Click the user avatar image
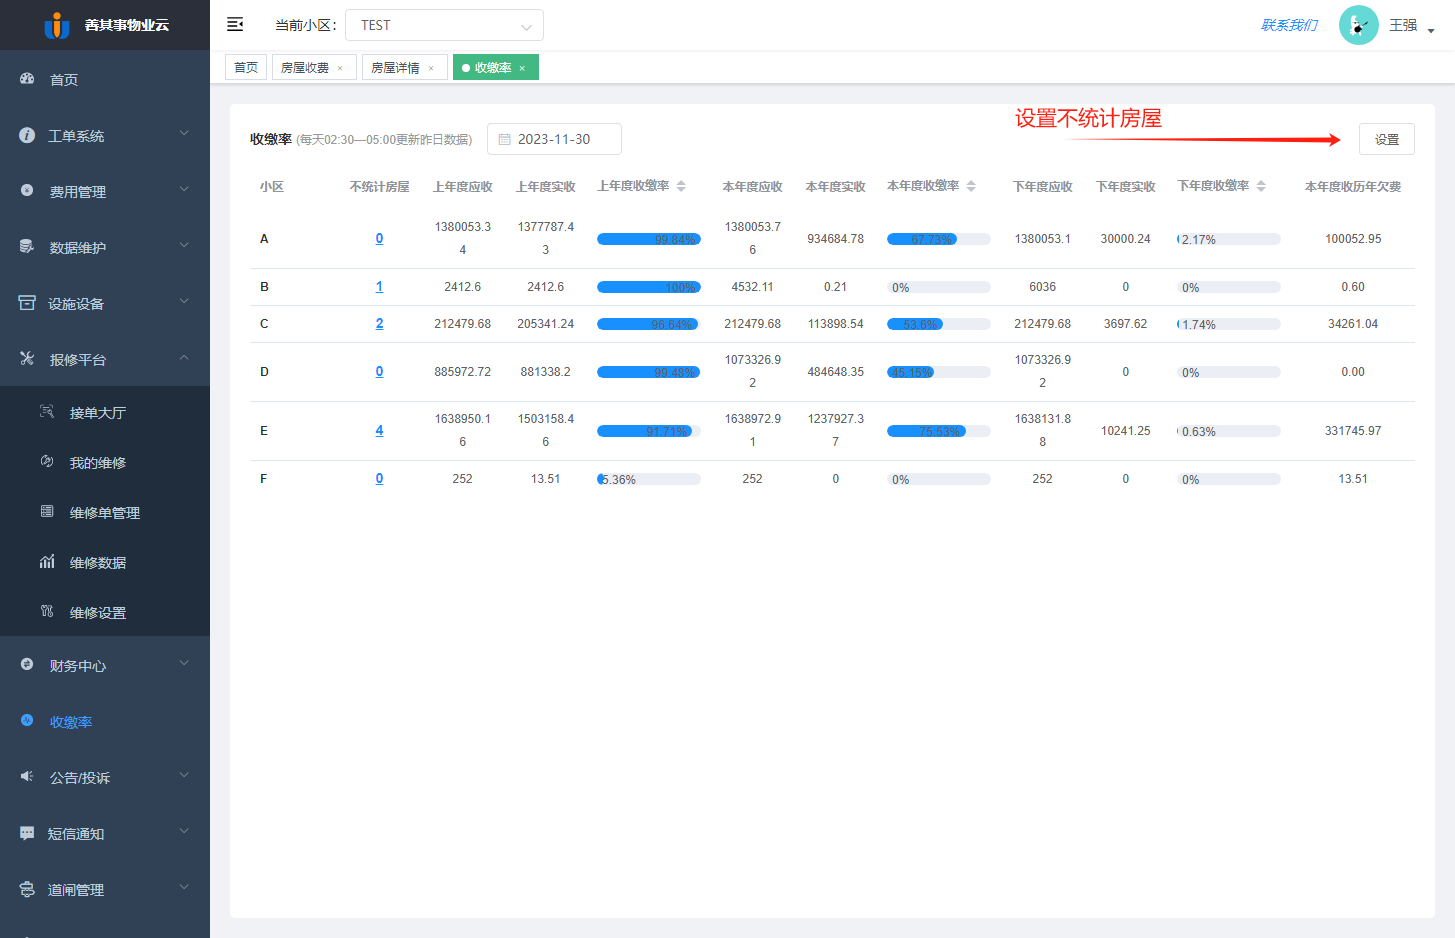The image size is (1455, 938). (x=1358, y=25)
